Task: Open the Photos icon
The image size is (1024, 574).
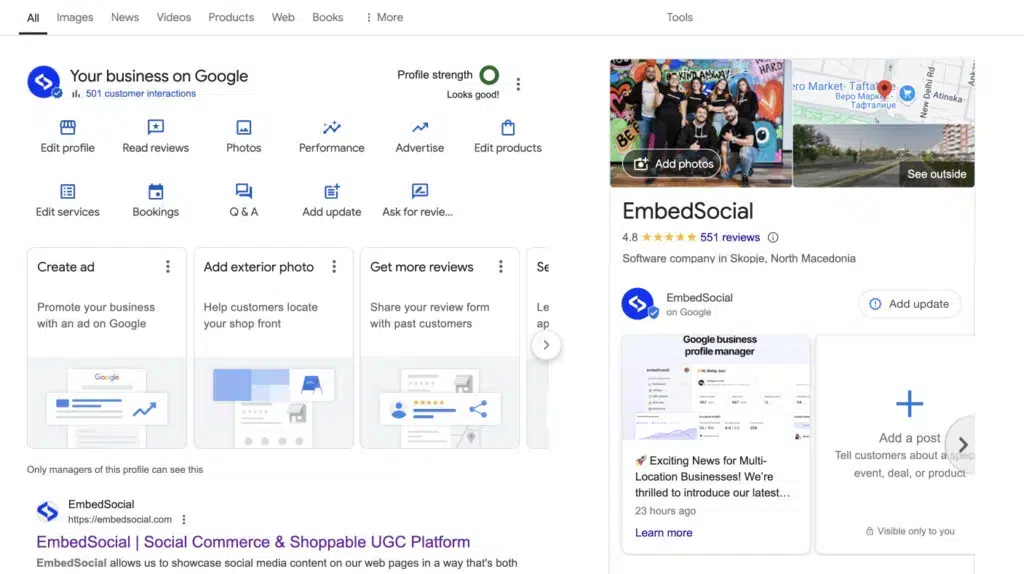Action: (244, 127)
